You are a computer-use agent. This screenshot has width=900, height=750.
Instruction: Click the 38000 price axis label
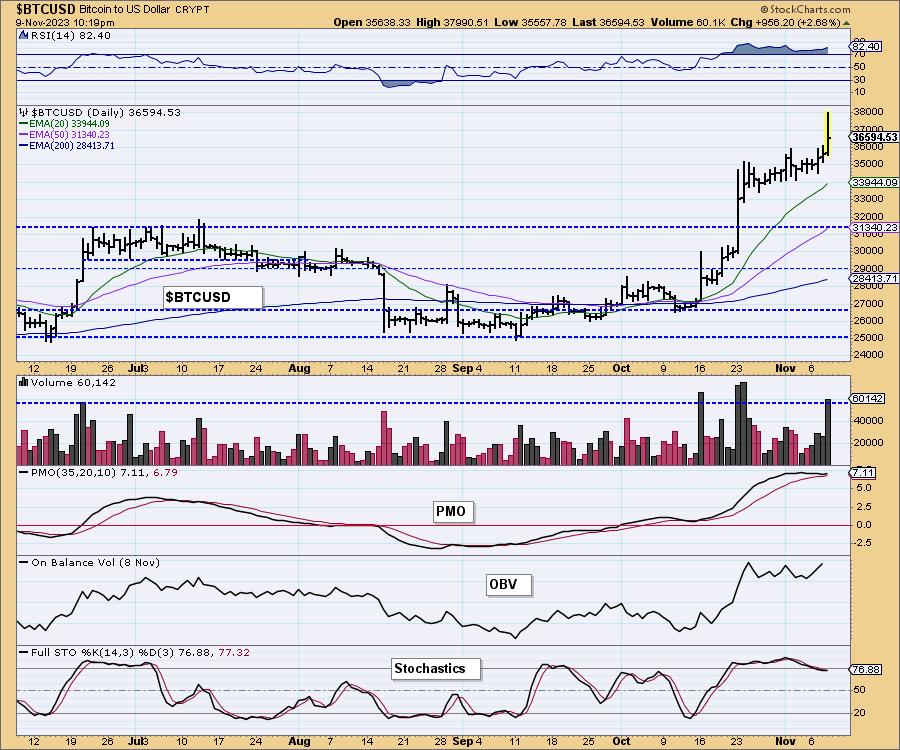[x=867, y=111]
